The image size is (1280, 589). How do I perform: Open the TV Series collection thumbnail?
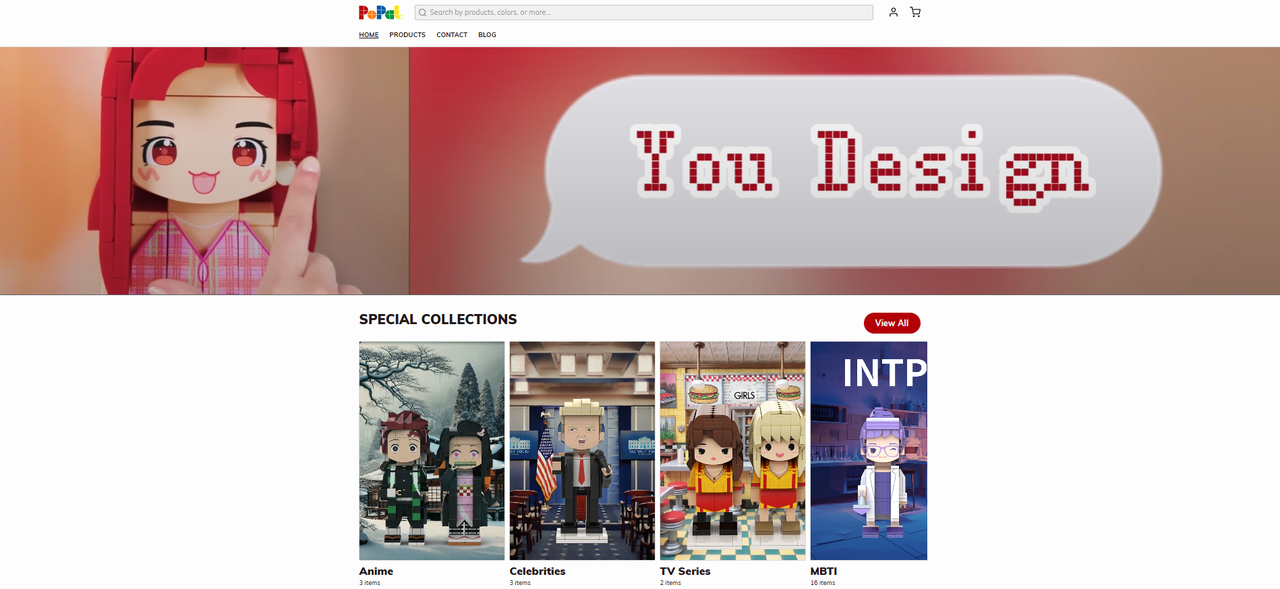point(732,450)
